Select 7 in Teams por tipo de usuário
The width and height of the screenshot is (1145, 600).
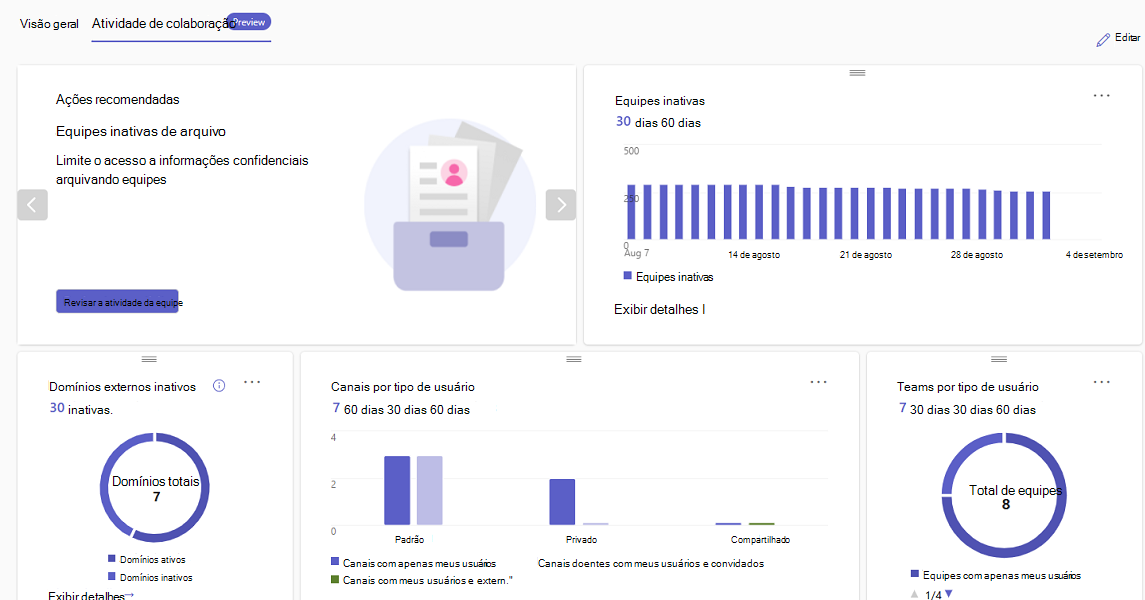(x=903, y=408)
